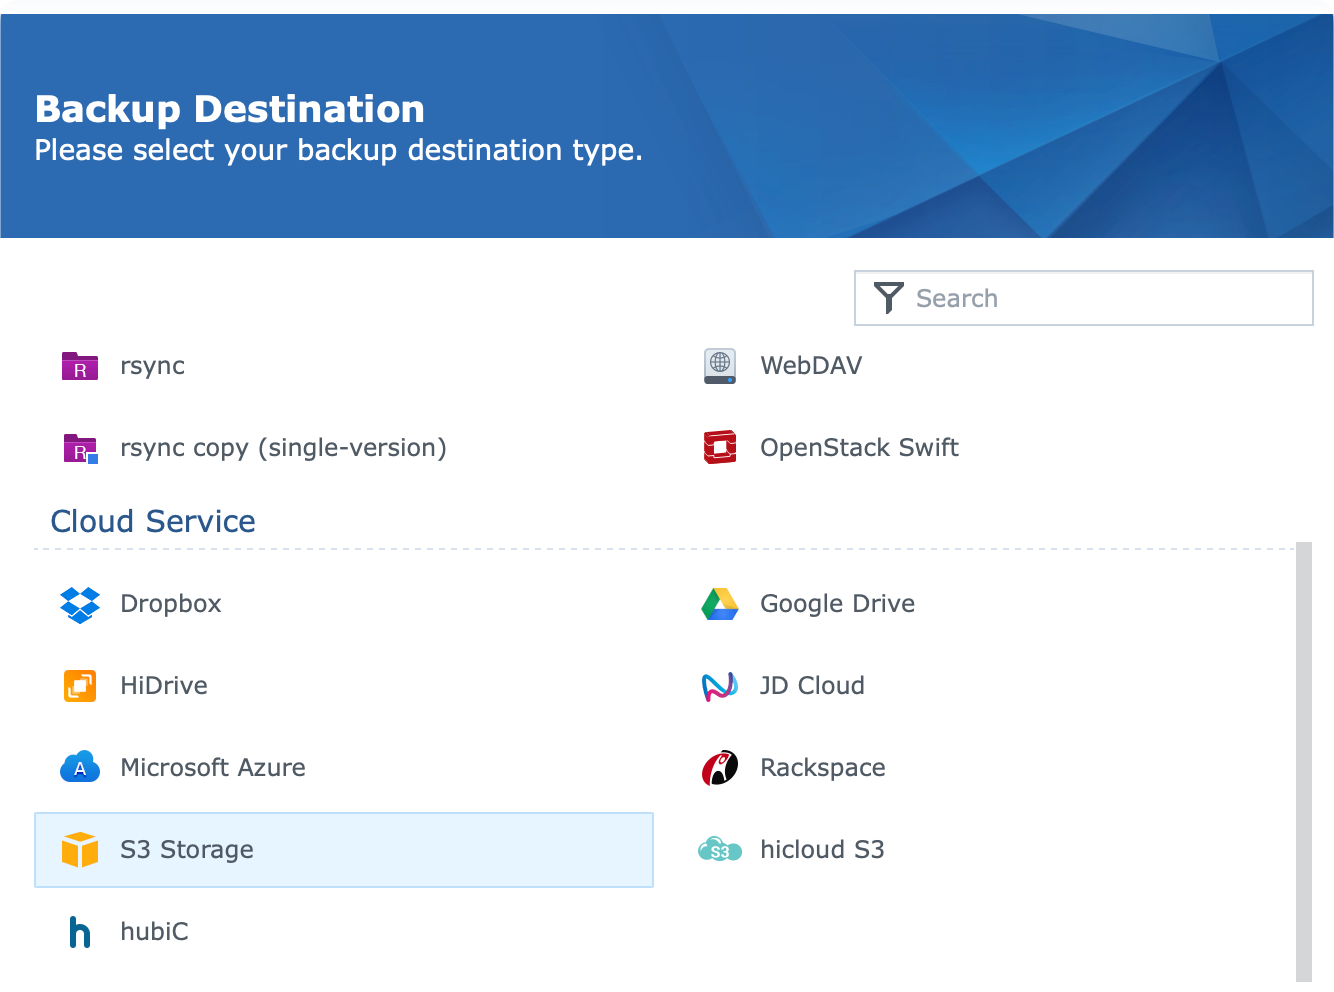This screenshot has width=1334, height=992.
Task: Click the OpenStack Swift red icon
Action: pyautogui.click(x=720, y=448)
